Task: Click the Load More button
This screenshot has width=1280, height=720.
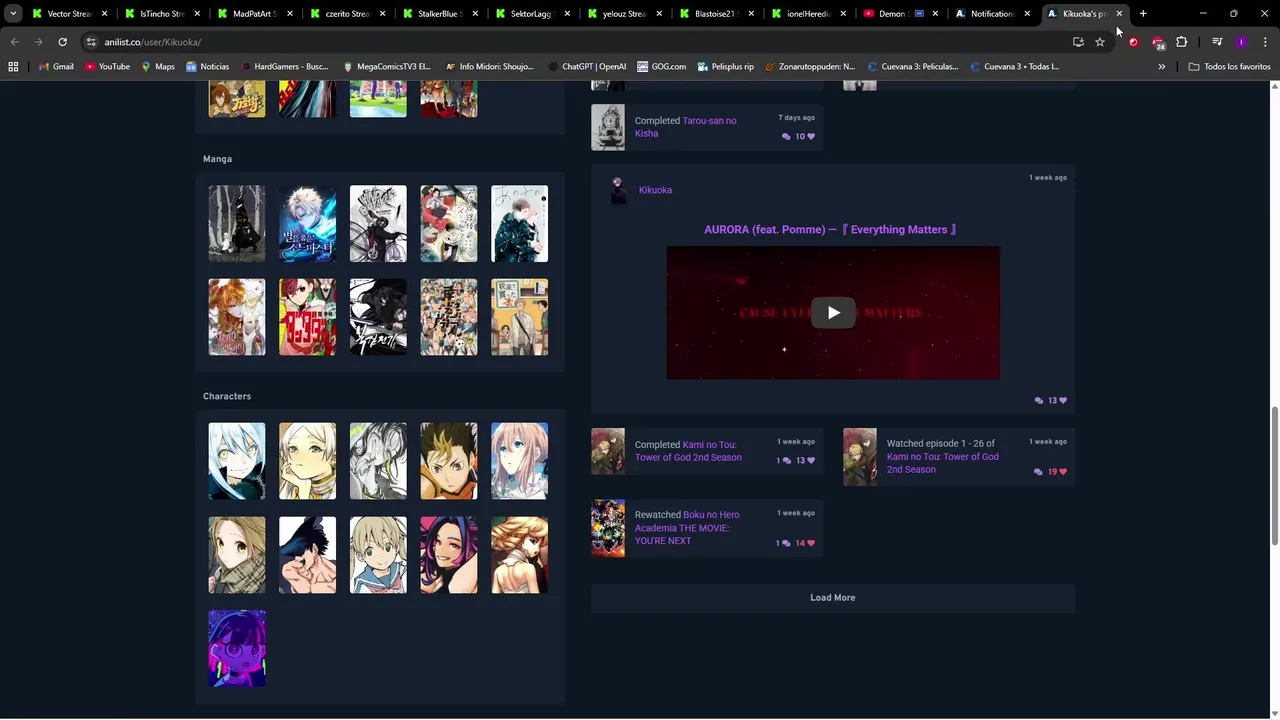Action: coord(833,598)
